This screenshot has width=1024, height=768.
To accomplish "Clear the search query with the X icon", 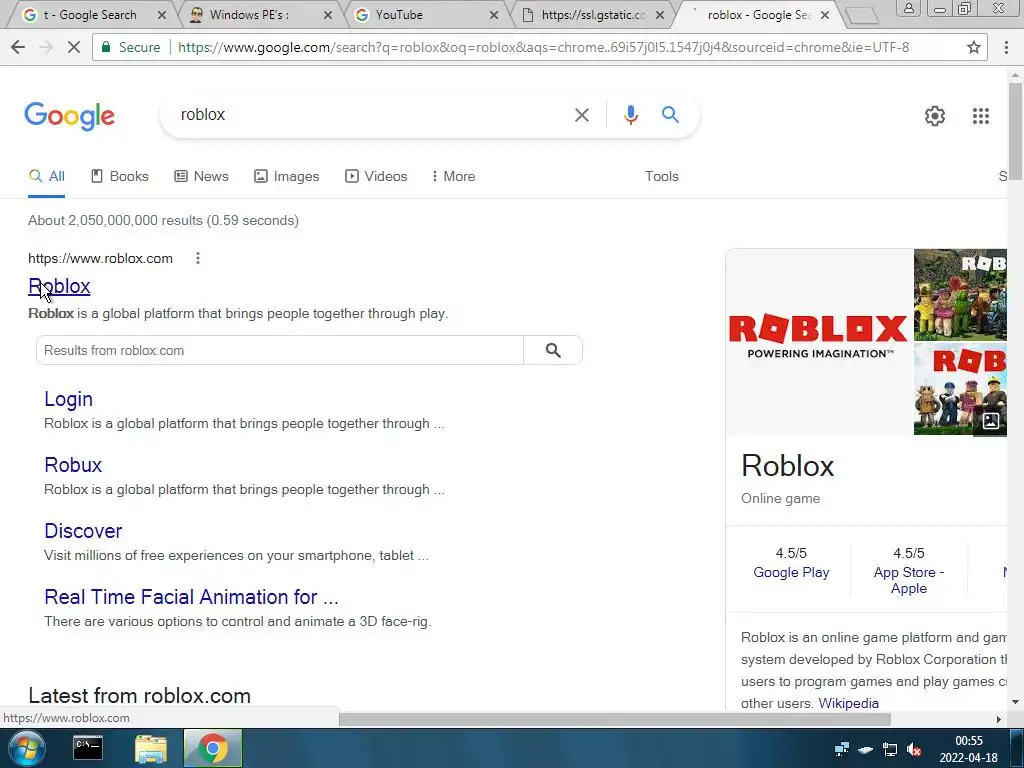I will pos(582,115).
